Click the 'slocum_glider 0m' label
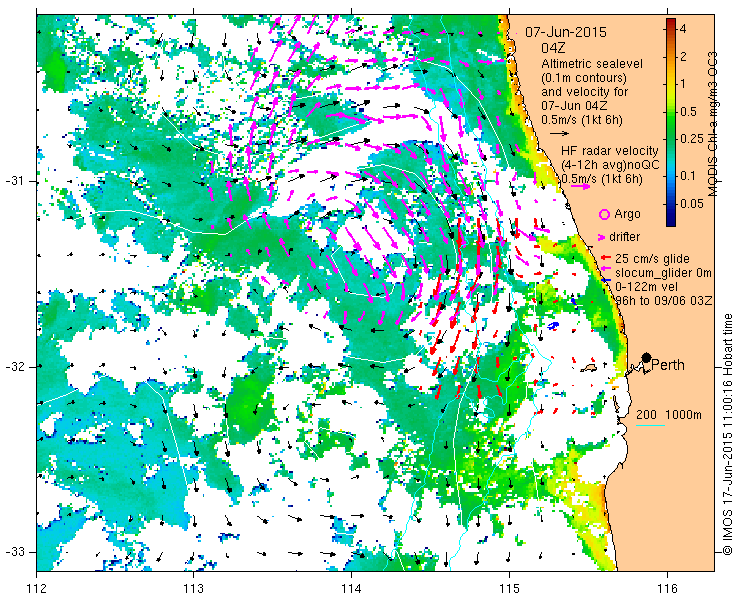This screenshot has width=740, height=600. 663,272
